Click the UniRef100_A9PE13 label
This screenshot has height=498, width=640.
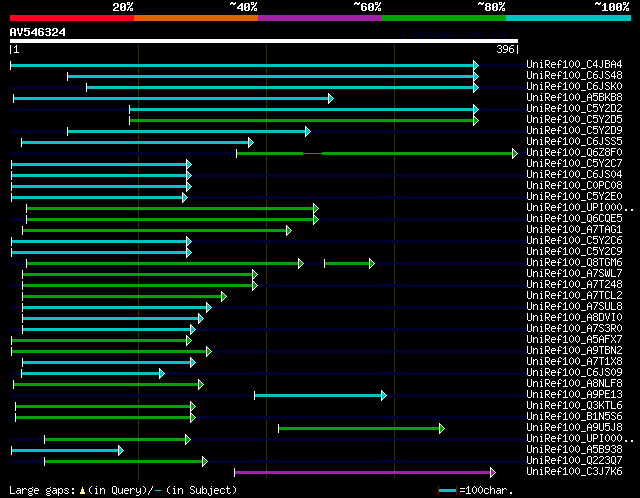tap(574, 395)
